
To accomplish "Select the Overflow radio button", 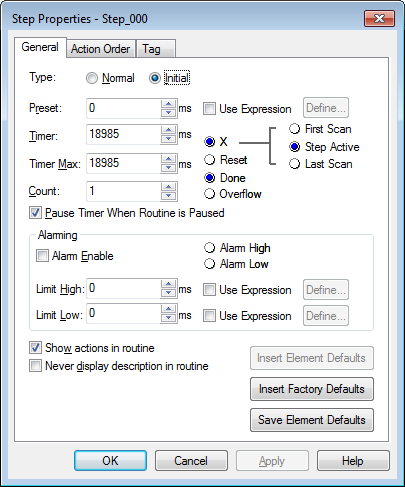I will coord(209,194).
